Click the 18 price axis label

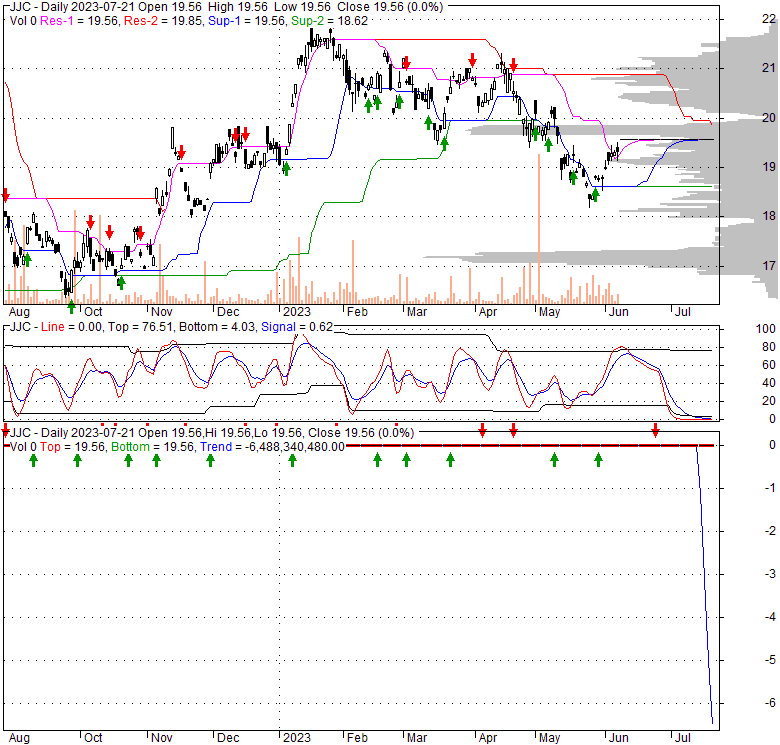pyautogui.click(x=769, y=215)
